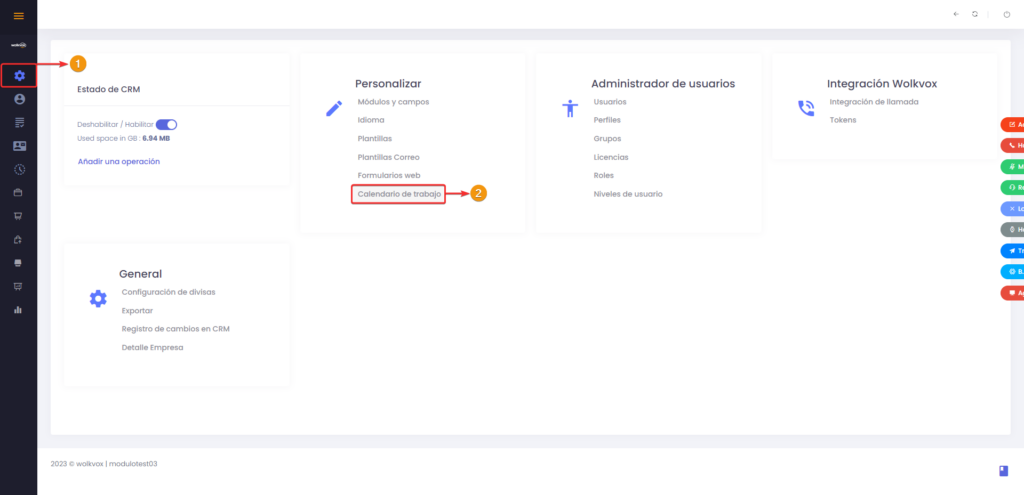Click the power logout icon
Viewport: 1024px width, 495px height.
1006,14
